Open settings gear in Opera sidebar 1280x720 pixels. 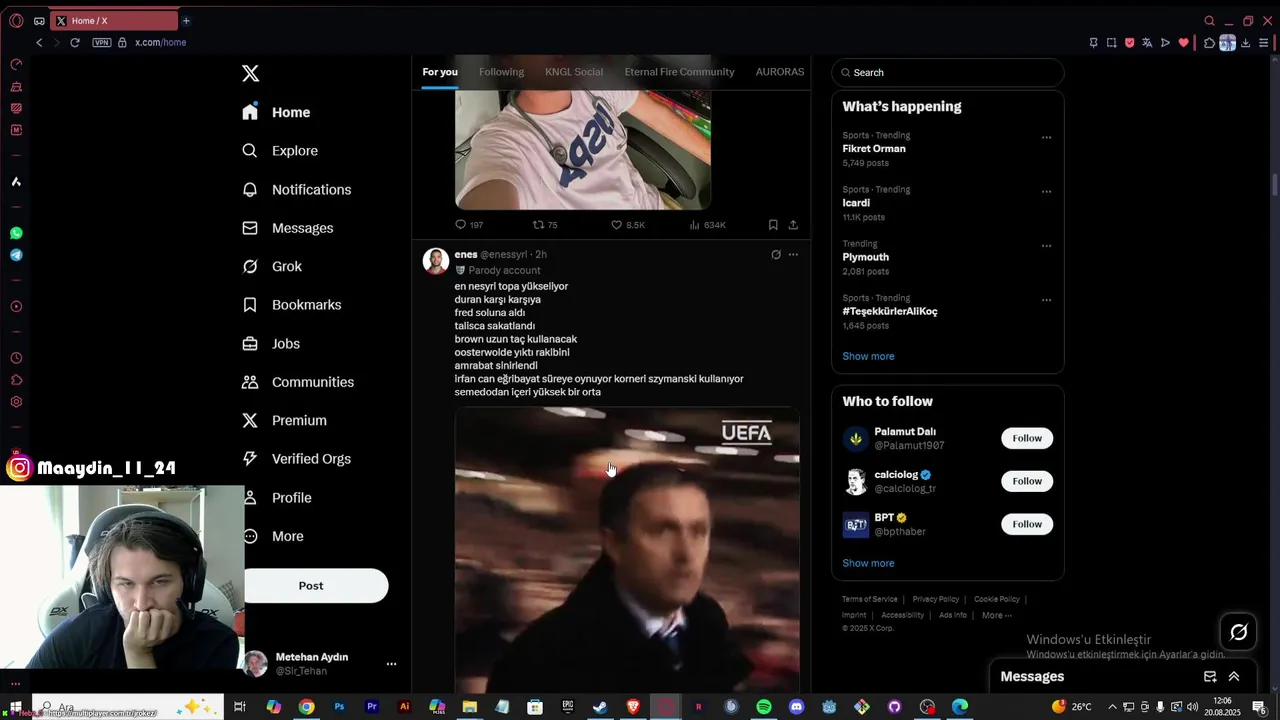16,402
